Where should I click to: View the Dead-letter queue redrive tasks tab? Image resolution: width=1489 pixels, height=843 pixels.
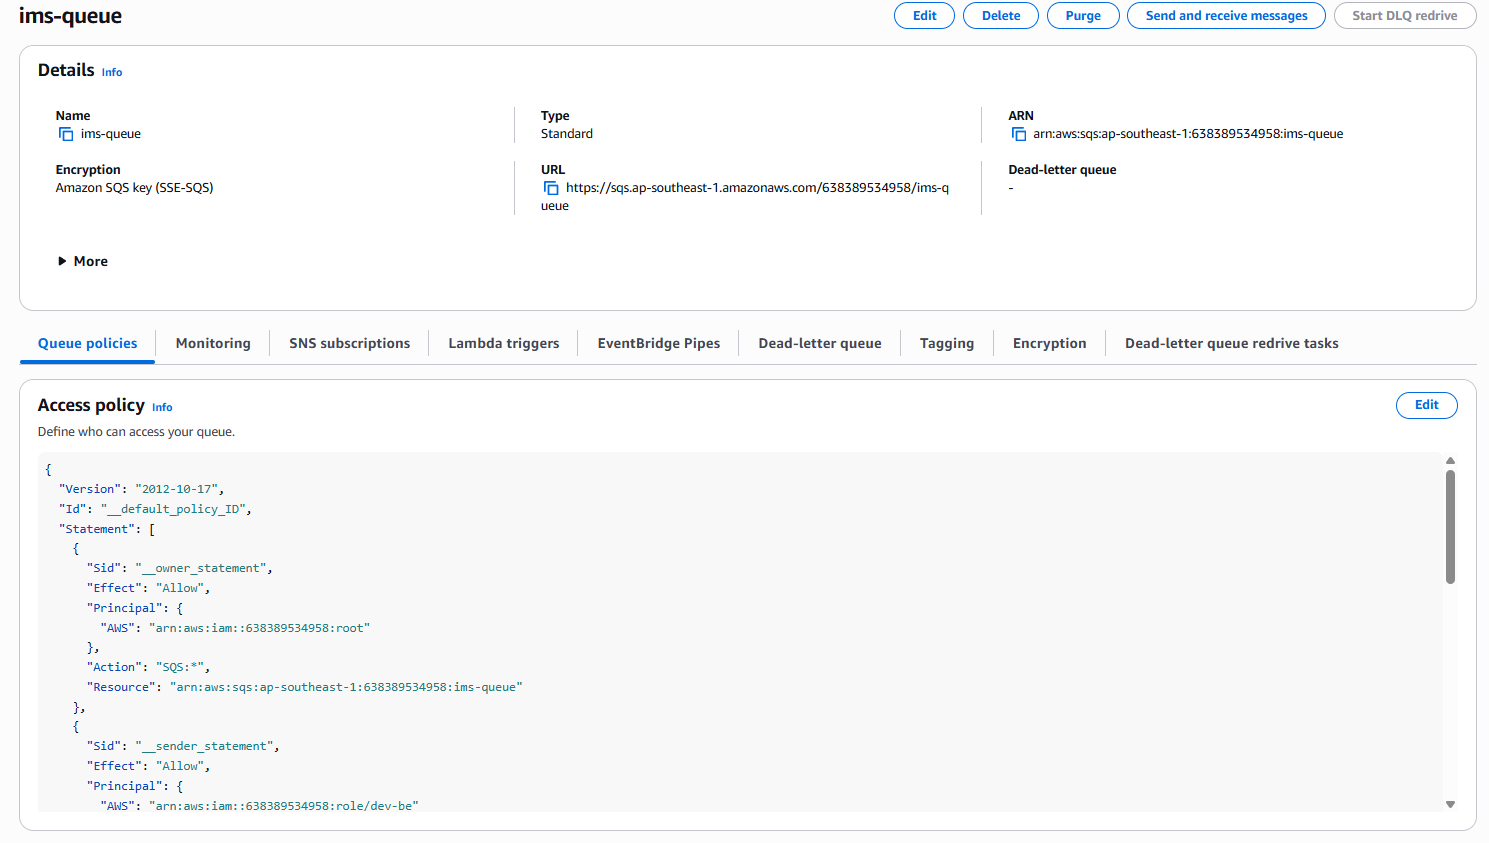(1231, 343)
